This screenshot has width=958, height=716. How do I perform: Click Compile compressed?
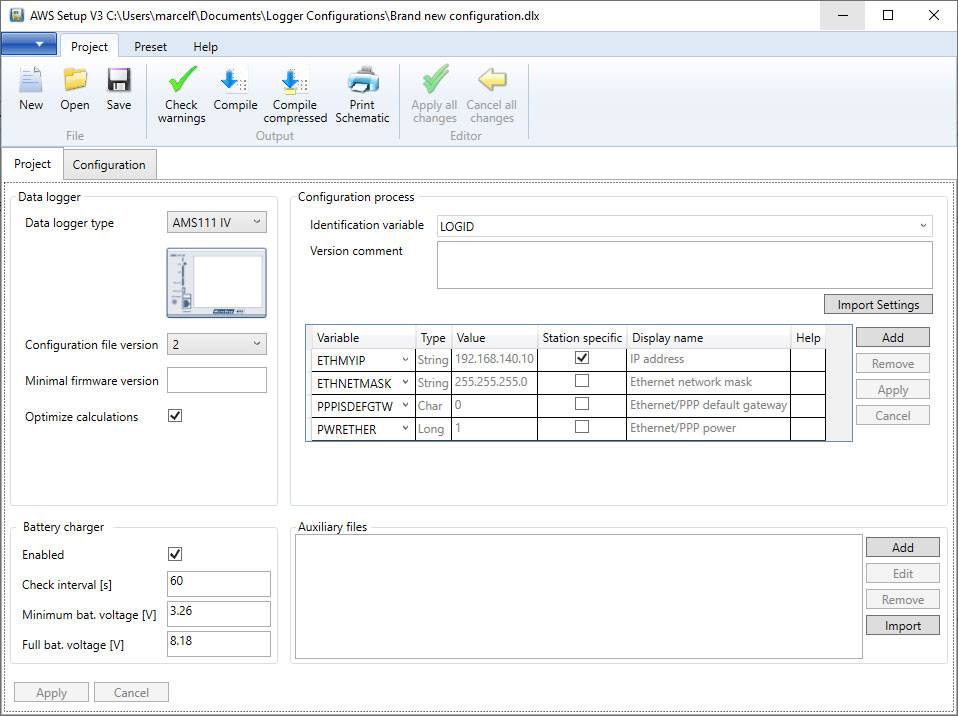[x=295, y=95]
